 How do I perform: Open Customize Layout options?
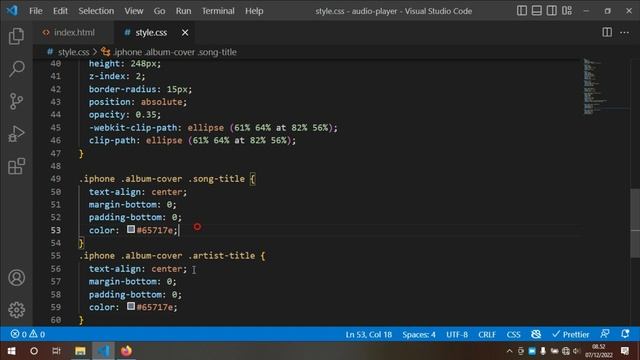(567, 11)
